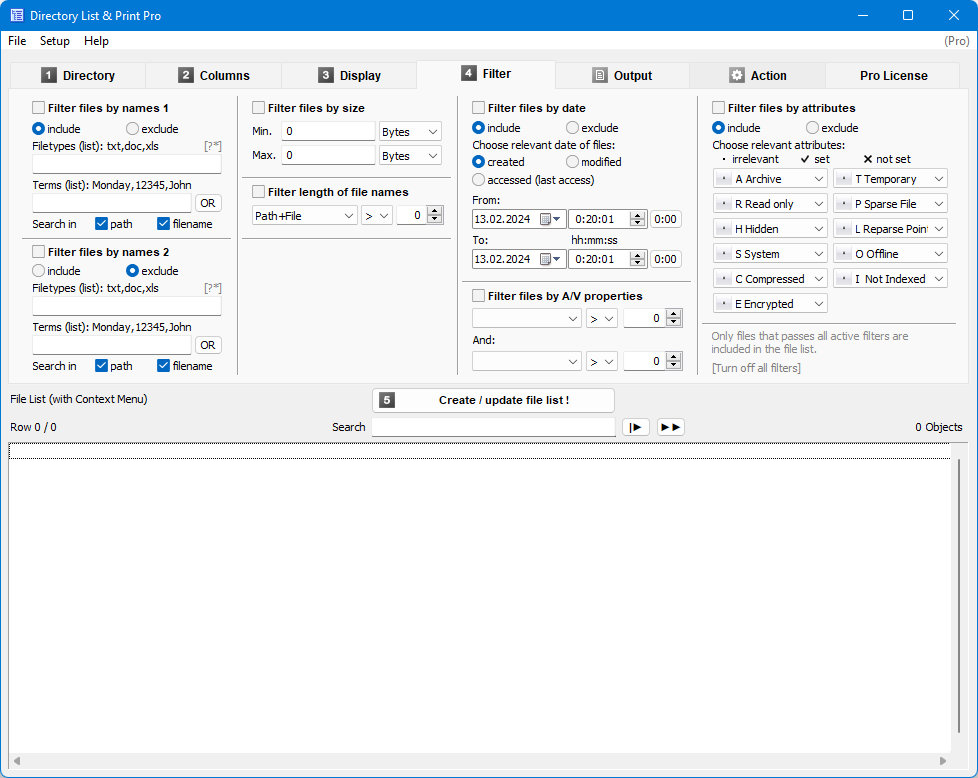Open the Path+File dropdown
The image size is (978, 778).
click(x=304, y=216)
